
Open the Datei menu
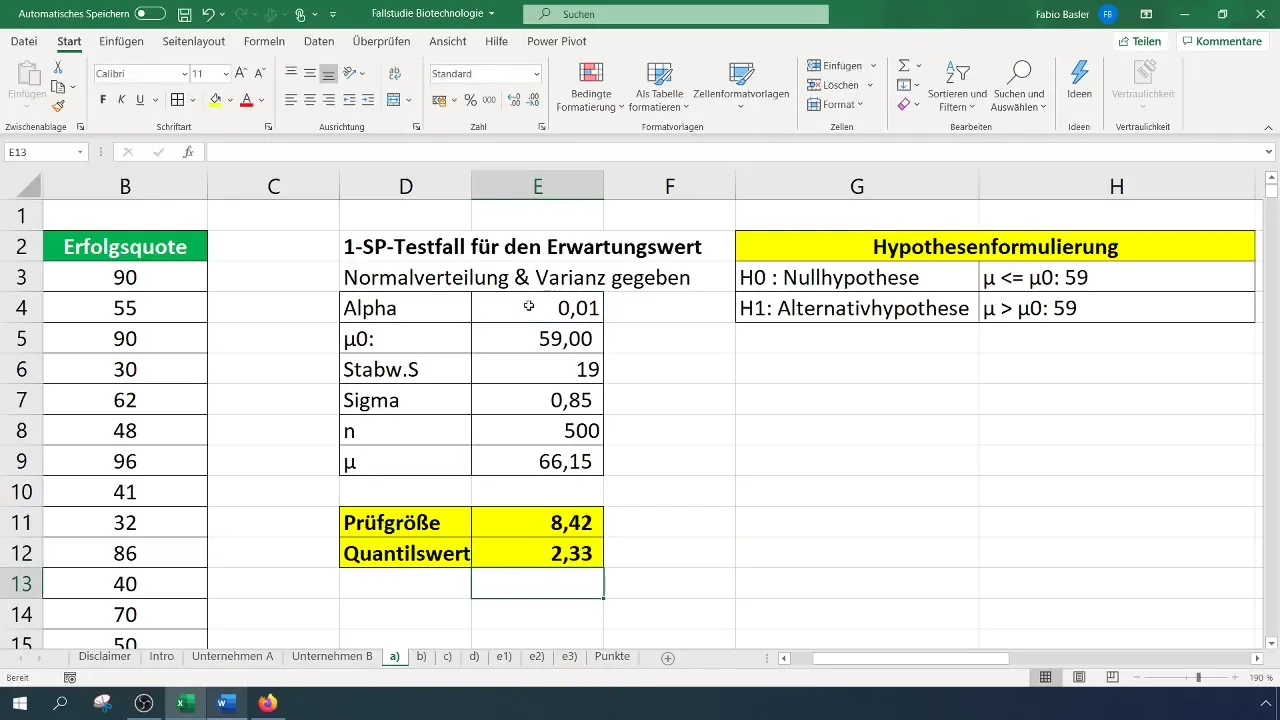click(24, 41)
